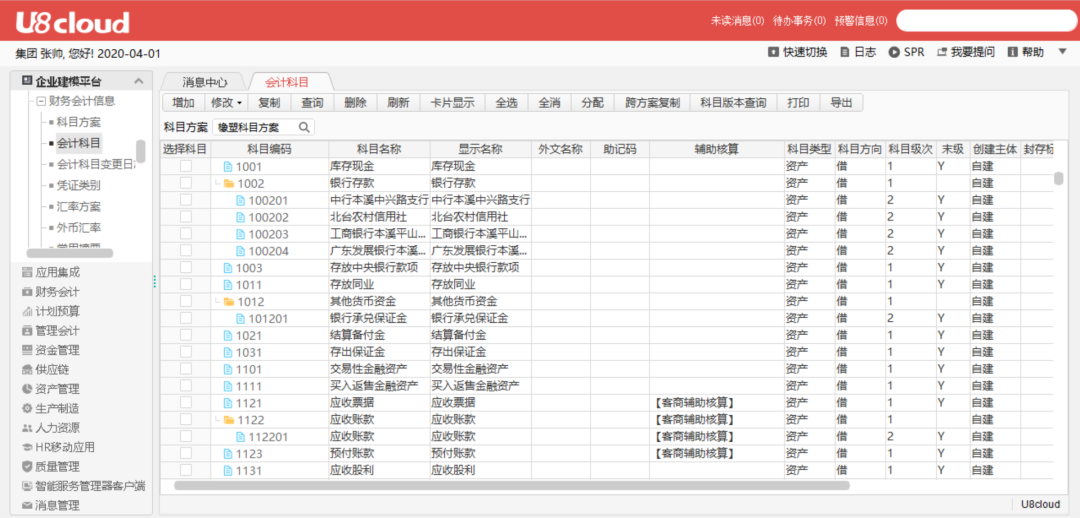Click the 导出 export button
Image resolution: width=1080 pixels, height=518 pixels.
841,103
